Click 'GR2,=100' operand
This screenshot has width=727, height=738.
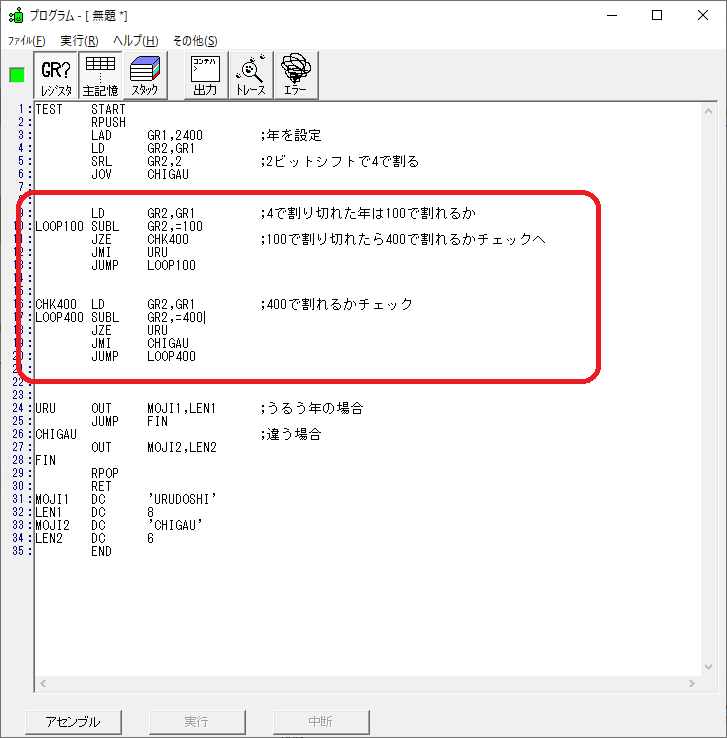[x=175, y=226]
